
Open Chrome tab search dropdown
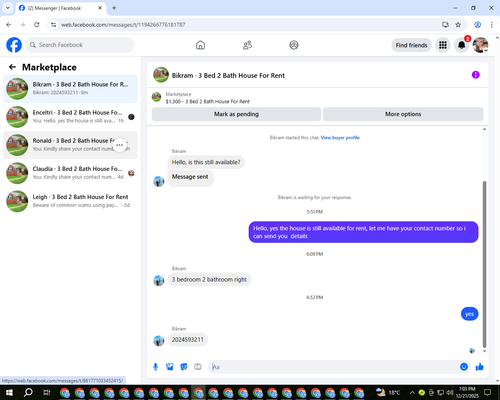[x=8, y=8]
